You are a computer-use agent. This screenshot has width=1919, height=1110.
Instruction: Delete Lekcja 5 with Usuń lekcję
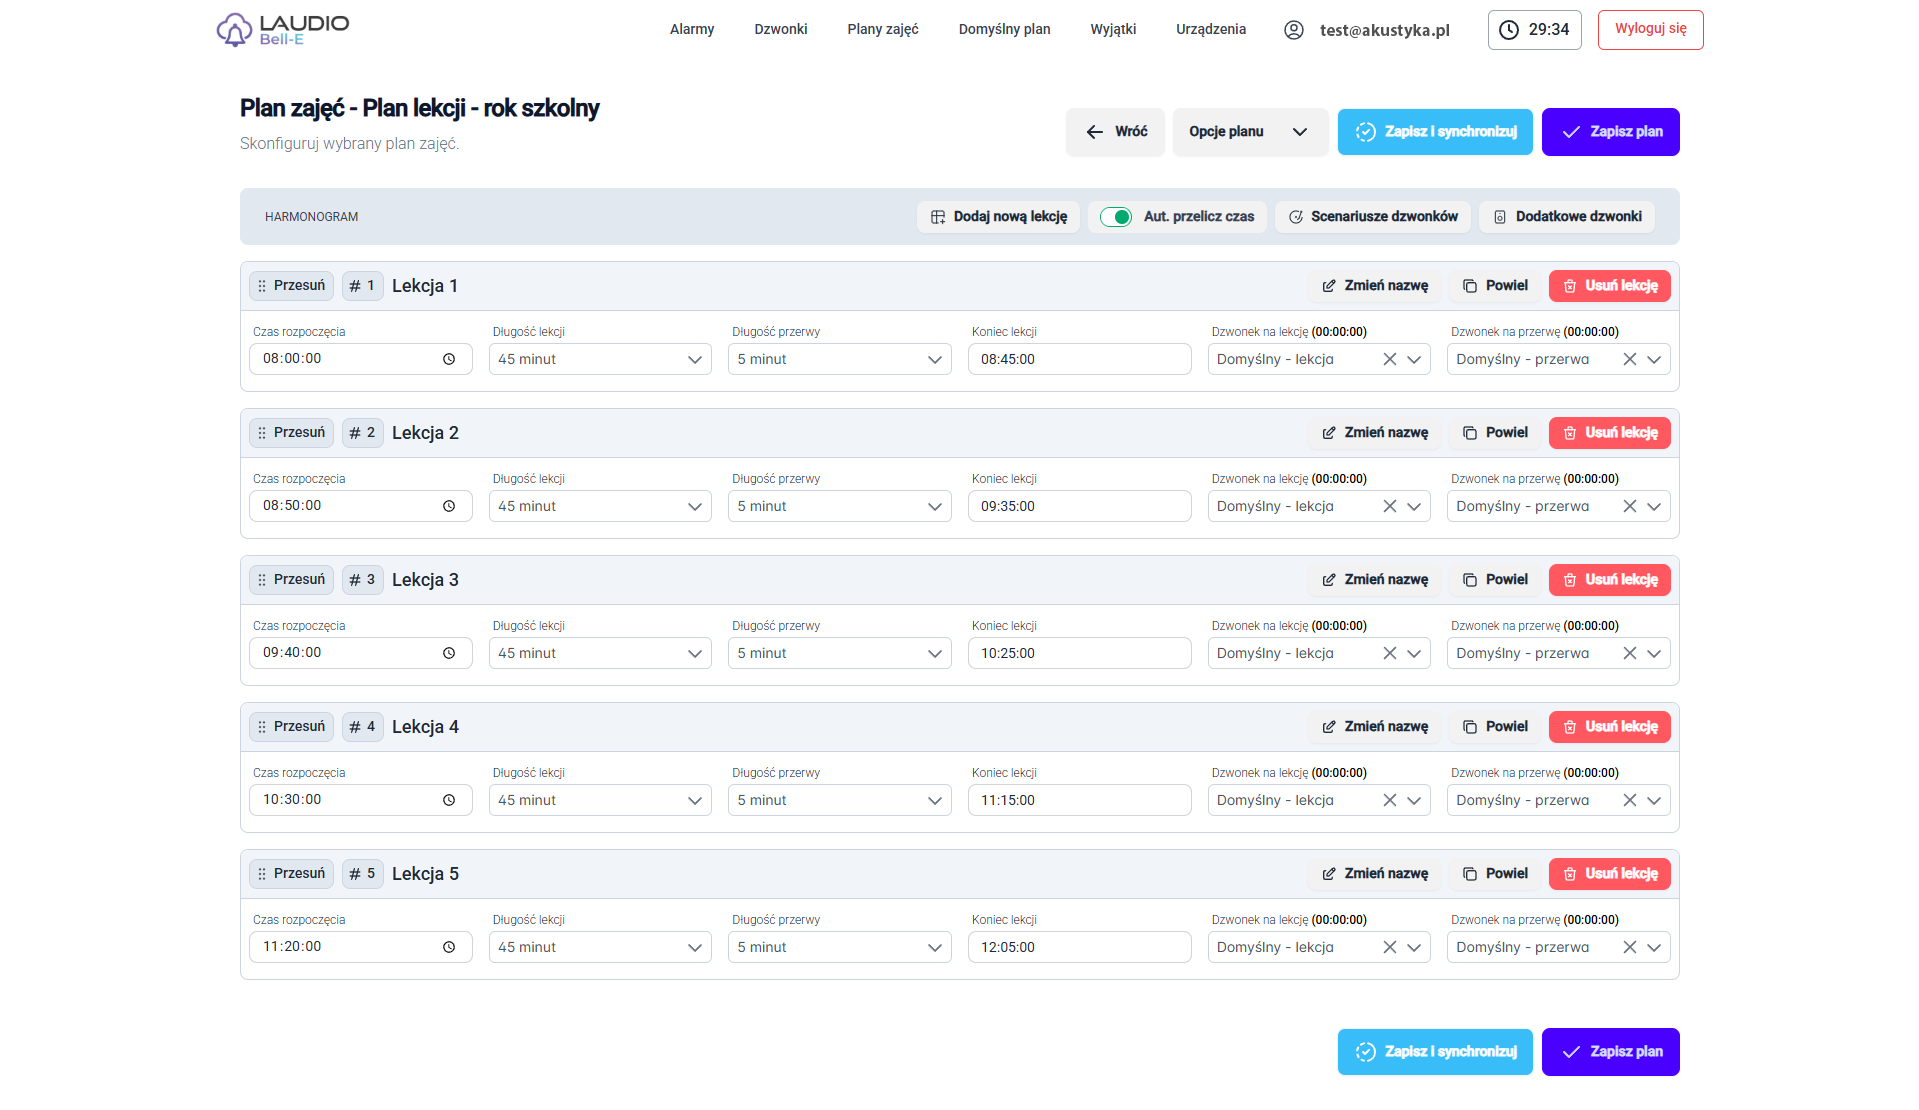1609,874
